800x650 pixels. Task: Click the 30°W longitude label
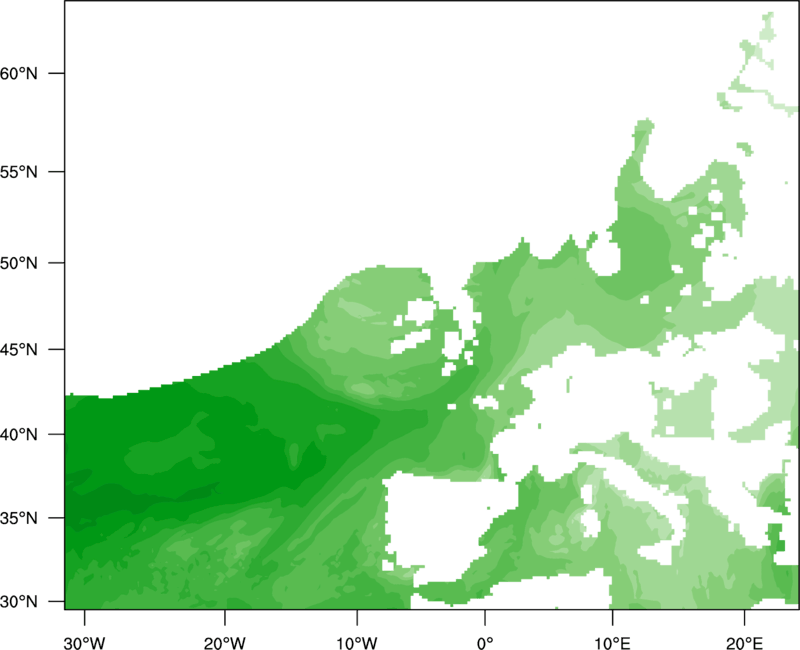tap(85, 643)
